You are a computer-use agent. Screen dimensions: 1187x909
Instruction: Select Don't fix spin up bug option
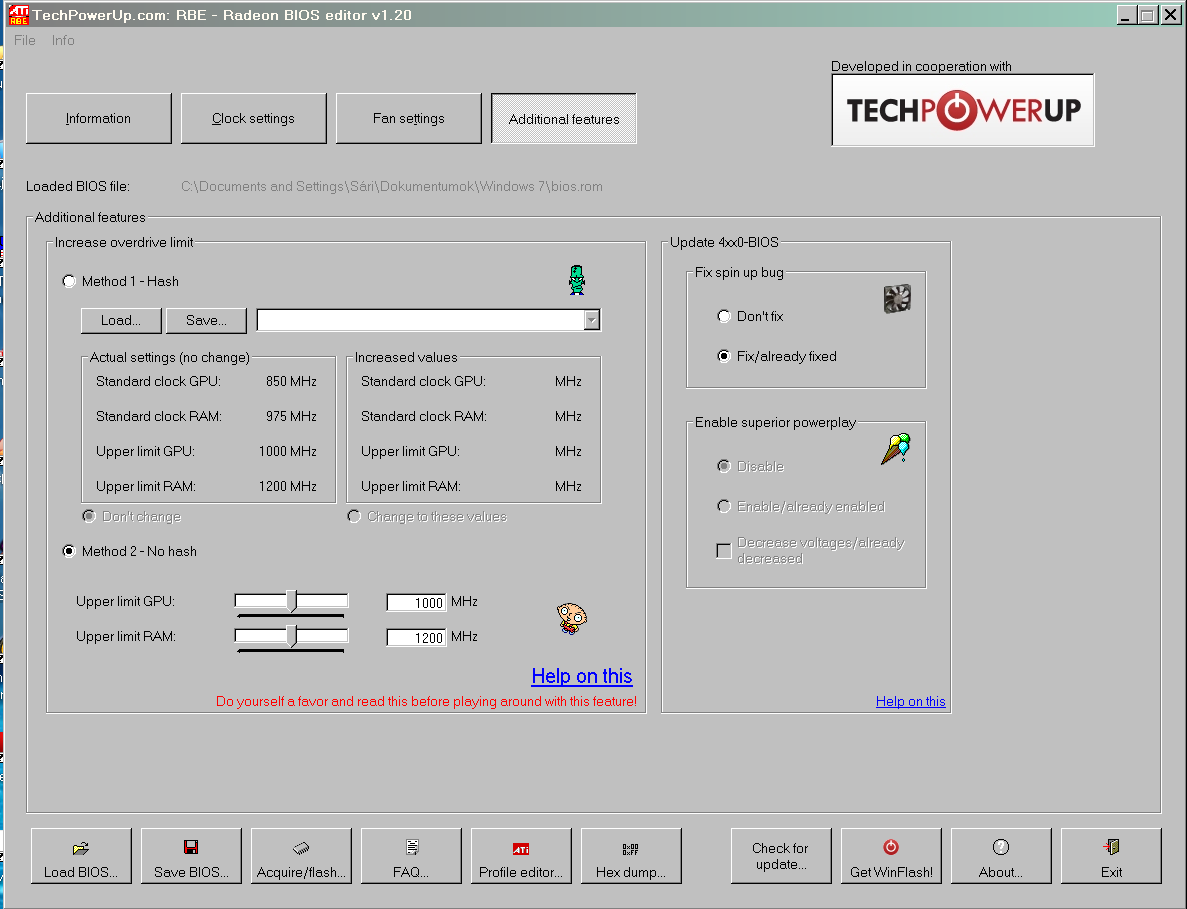tap(724, 316)
